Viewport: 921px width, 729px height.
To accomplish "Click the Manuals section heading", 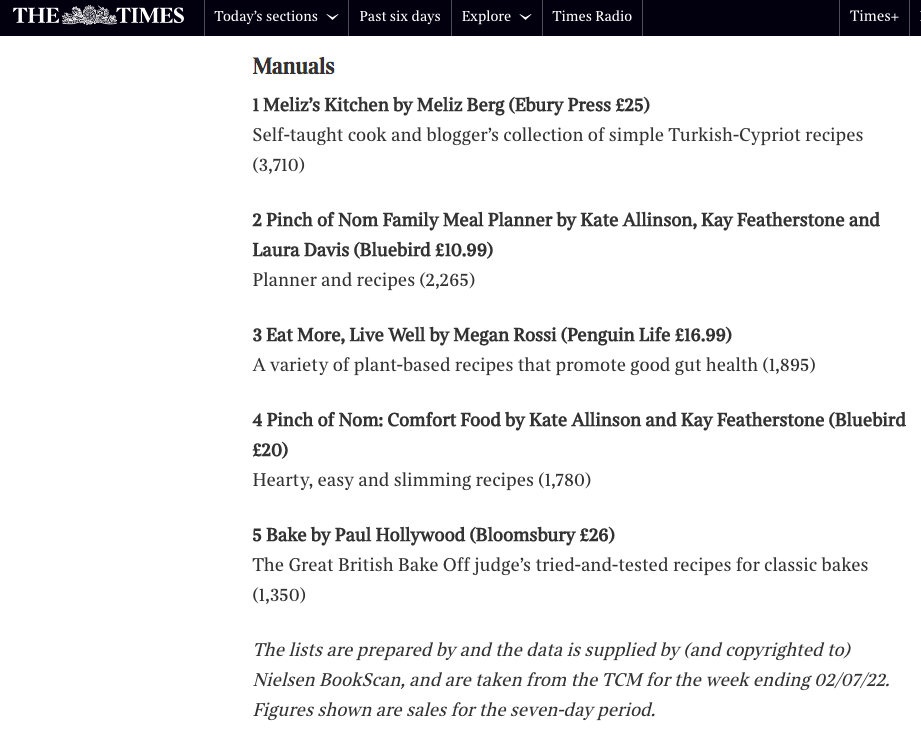I will (x=293, y=66).
